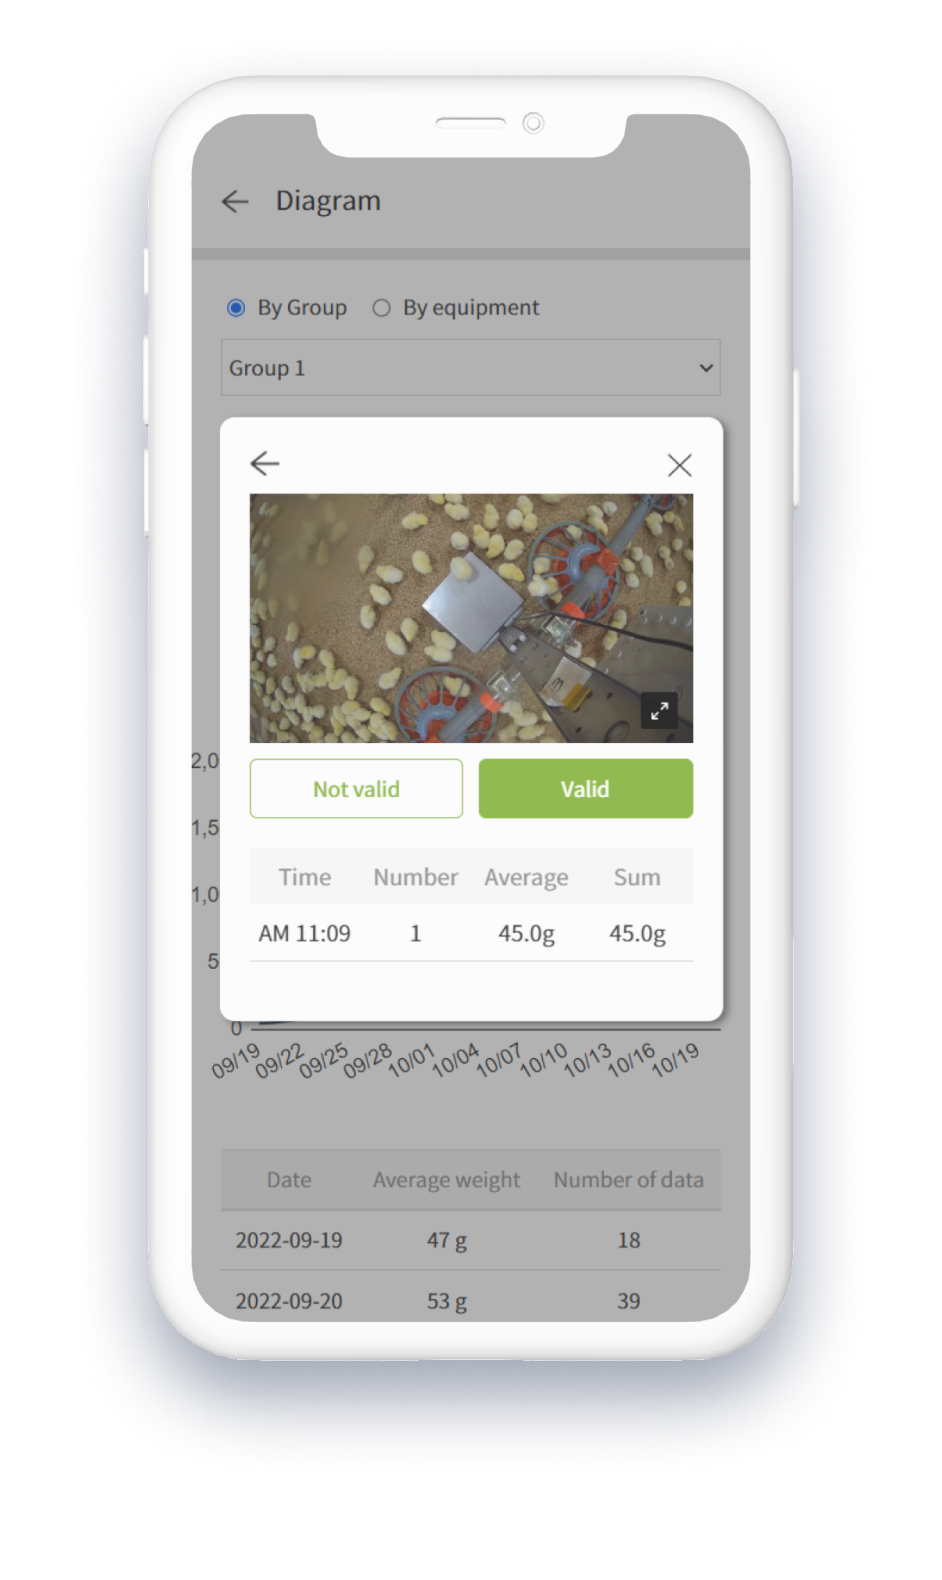Viewport: 942px width, 1580px height.
Task: Click the Time column header
Action: (305, 877)
